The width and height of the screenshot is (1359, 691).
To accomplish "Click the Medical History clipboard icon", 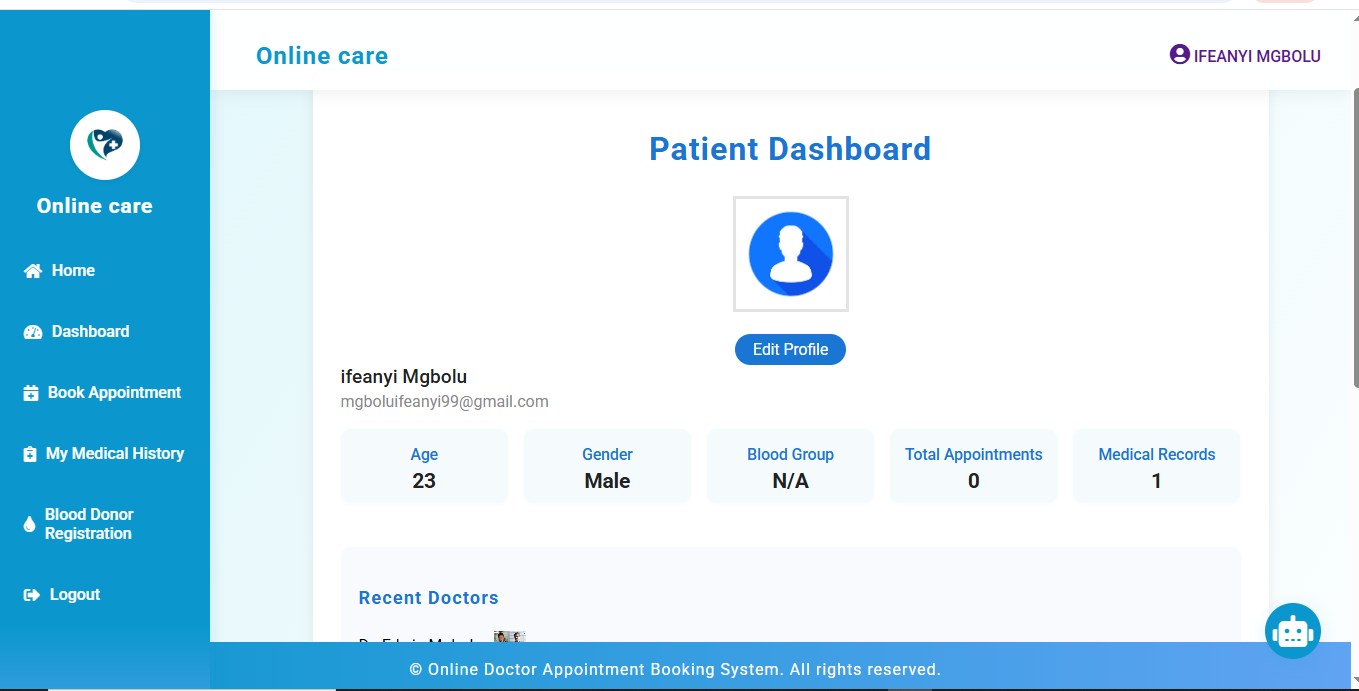I will (30, 454).
